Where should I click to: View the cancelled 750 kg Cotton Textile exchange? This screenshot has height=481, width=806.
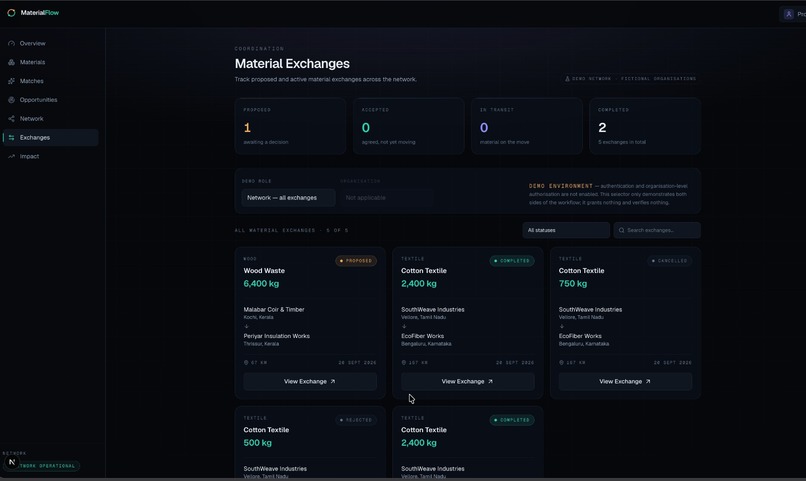tap(625, 381)
